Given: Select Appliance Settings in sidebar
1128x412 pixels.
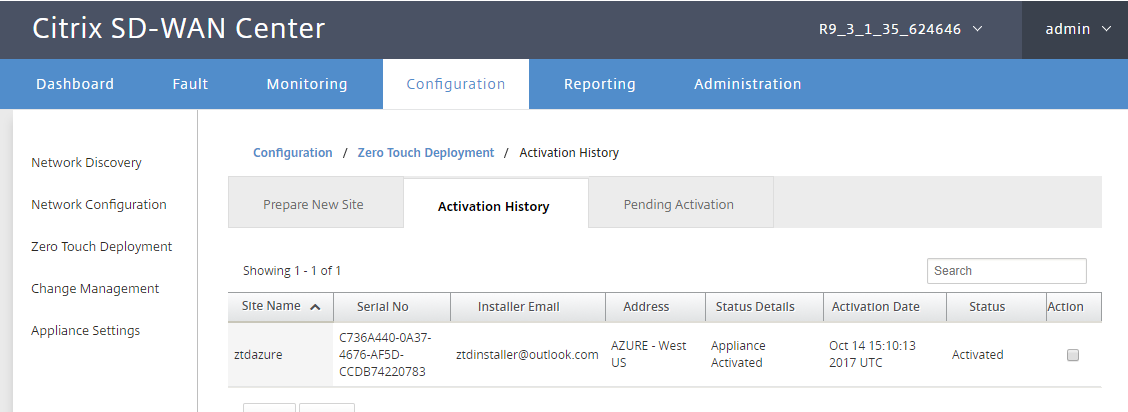Looking at the screenshot, I should click(x=86, y=331).
